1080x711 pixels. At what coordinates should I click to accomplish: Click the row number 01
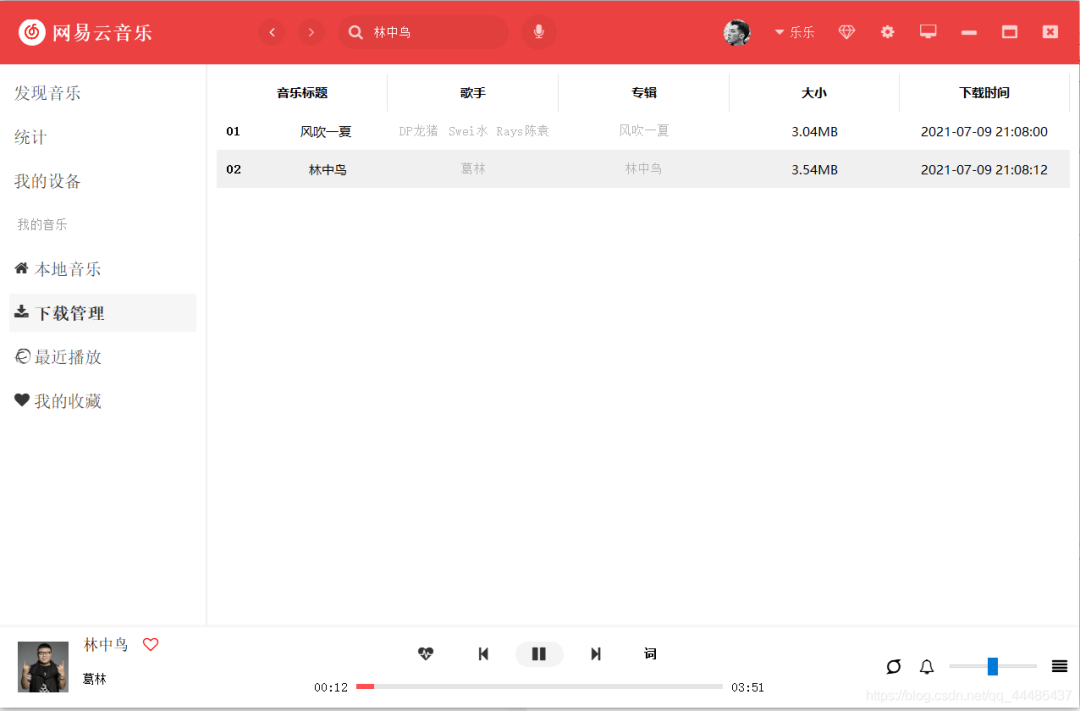click(x=233, y=131)
